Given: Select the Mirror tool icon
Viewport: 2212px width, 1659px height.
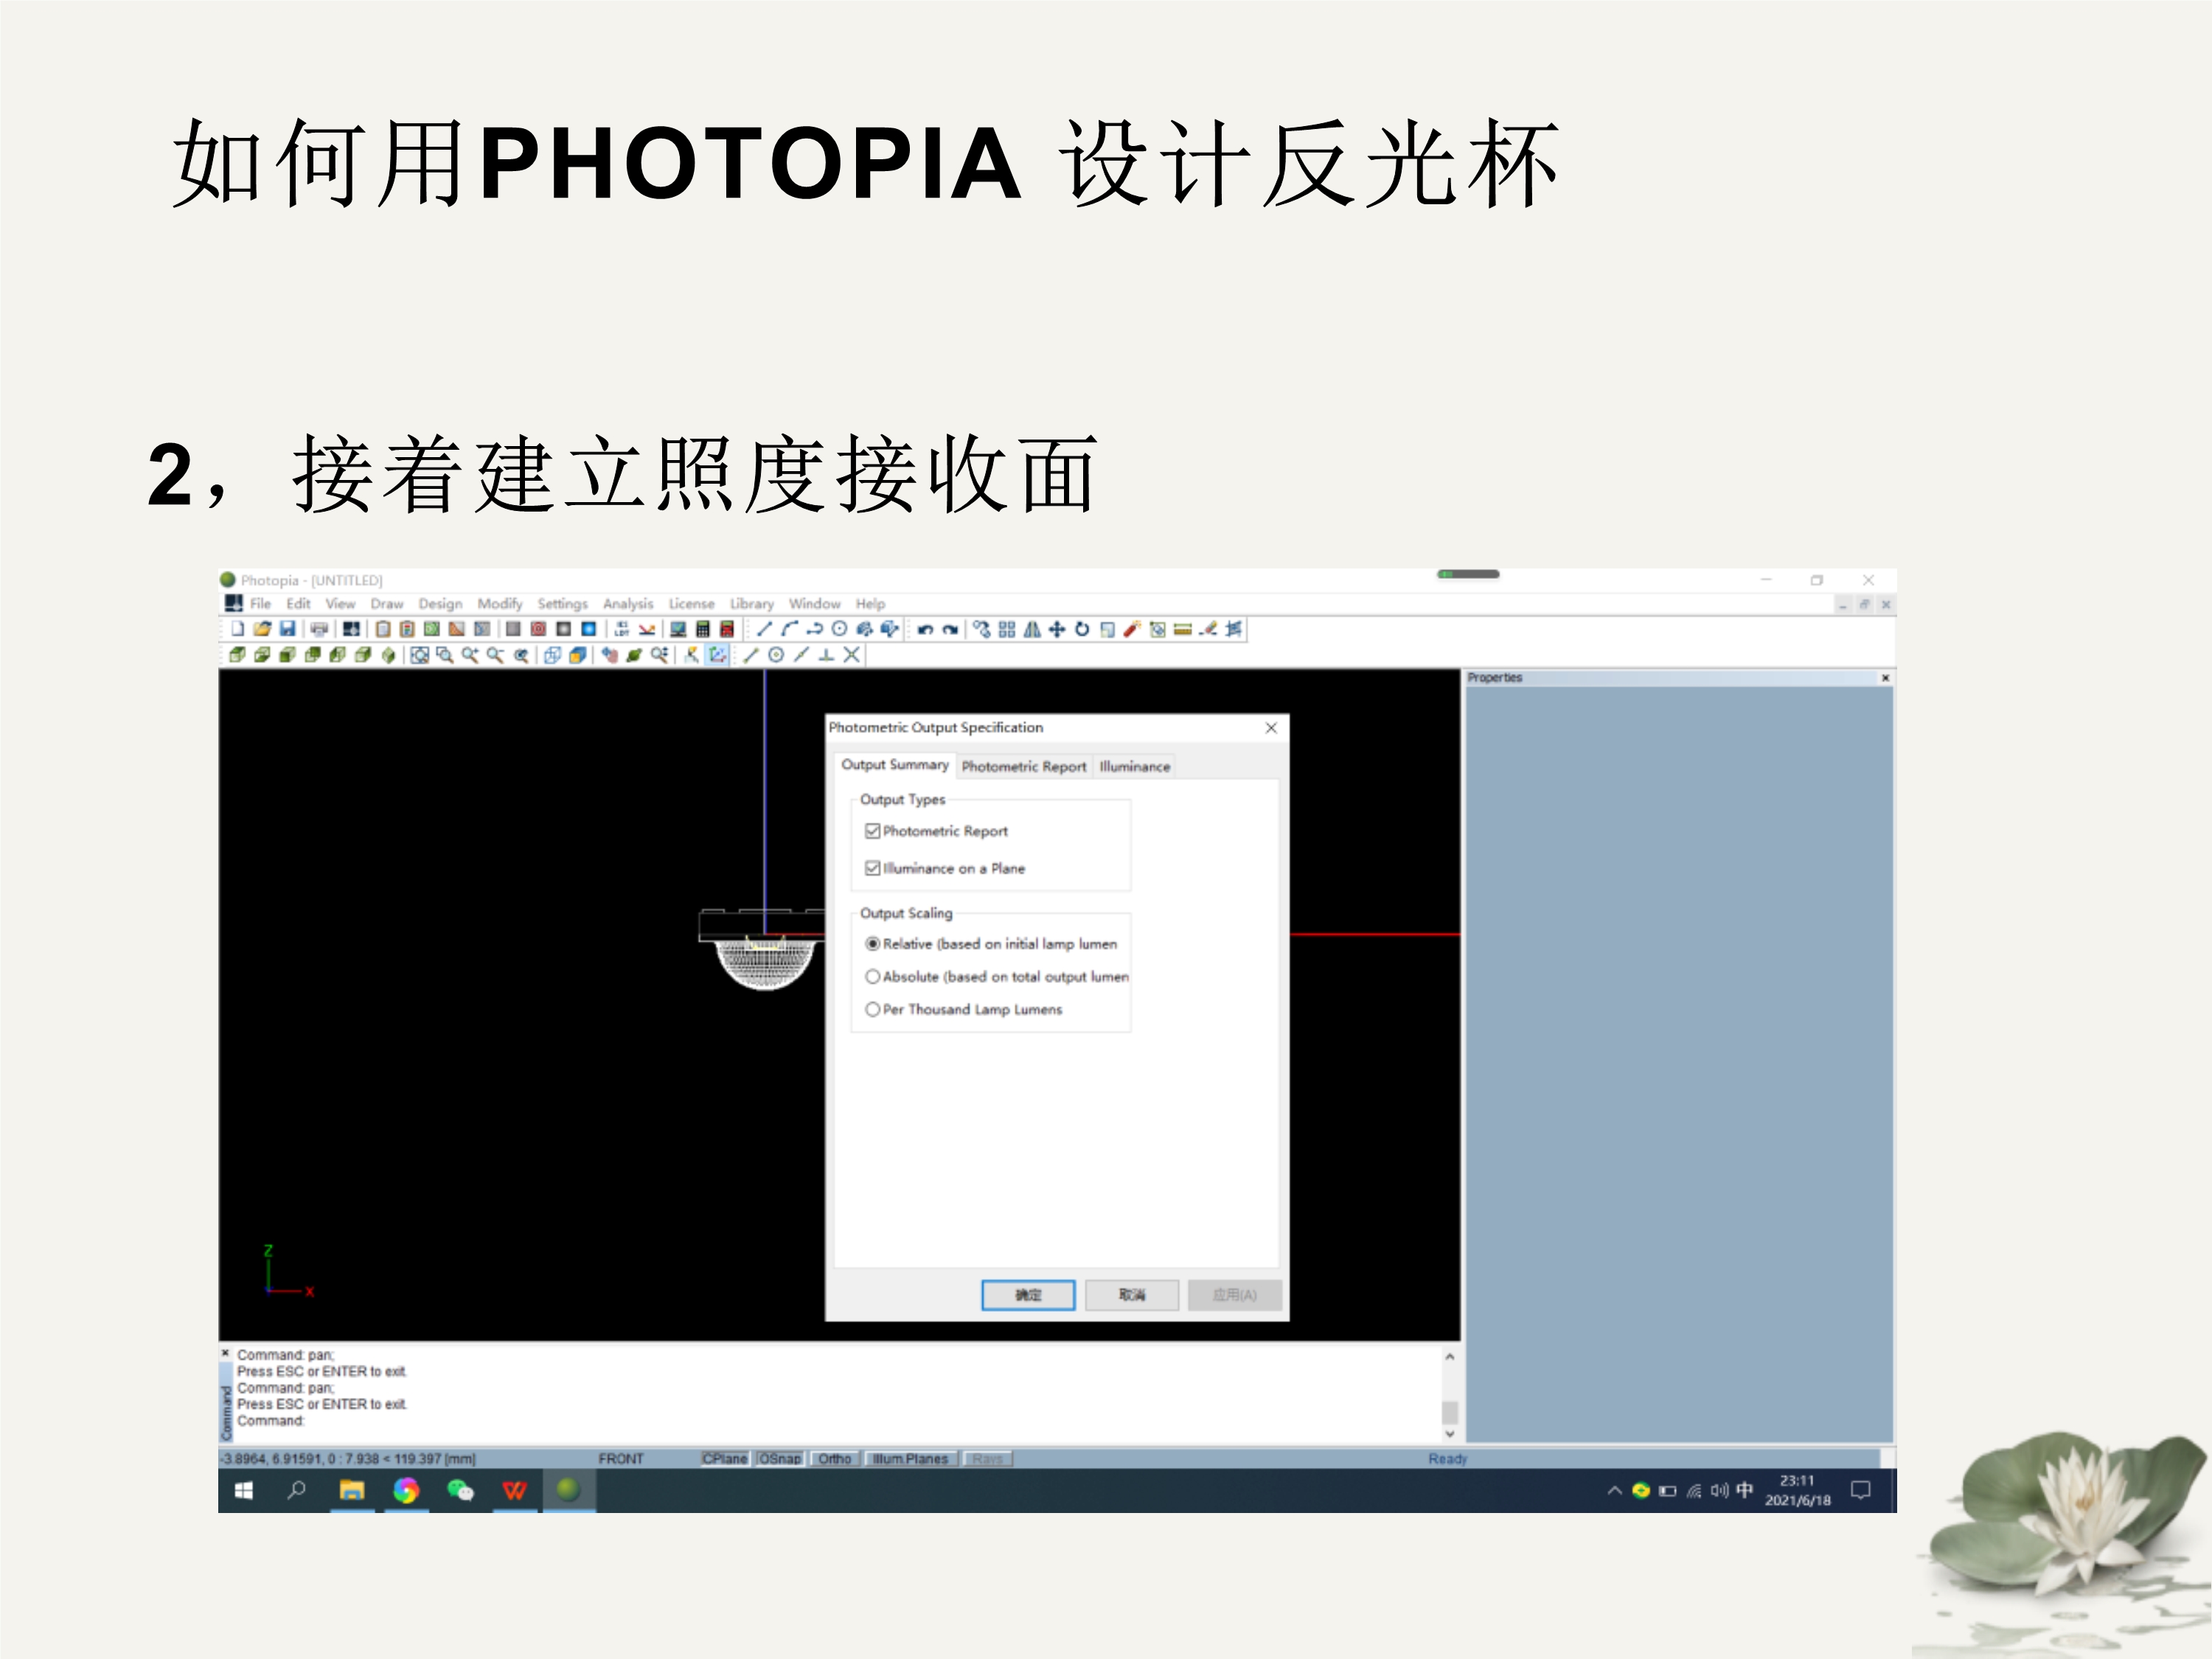Looking at the screenshot, I should [x=1032, y=629].
